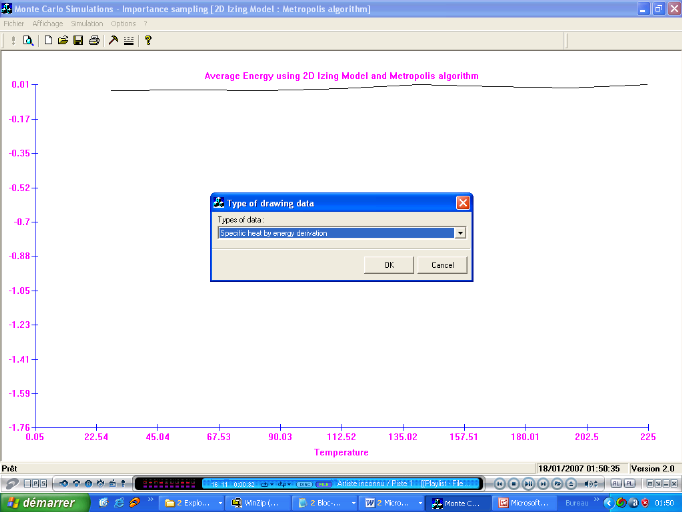Image resolution: width=682 pixels, height=512 pixels.
Task: Open the démarrer start menu
Action: (45, 503)
